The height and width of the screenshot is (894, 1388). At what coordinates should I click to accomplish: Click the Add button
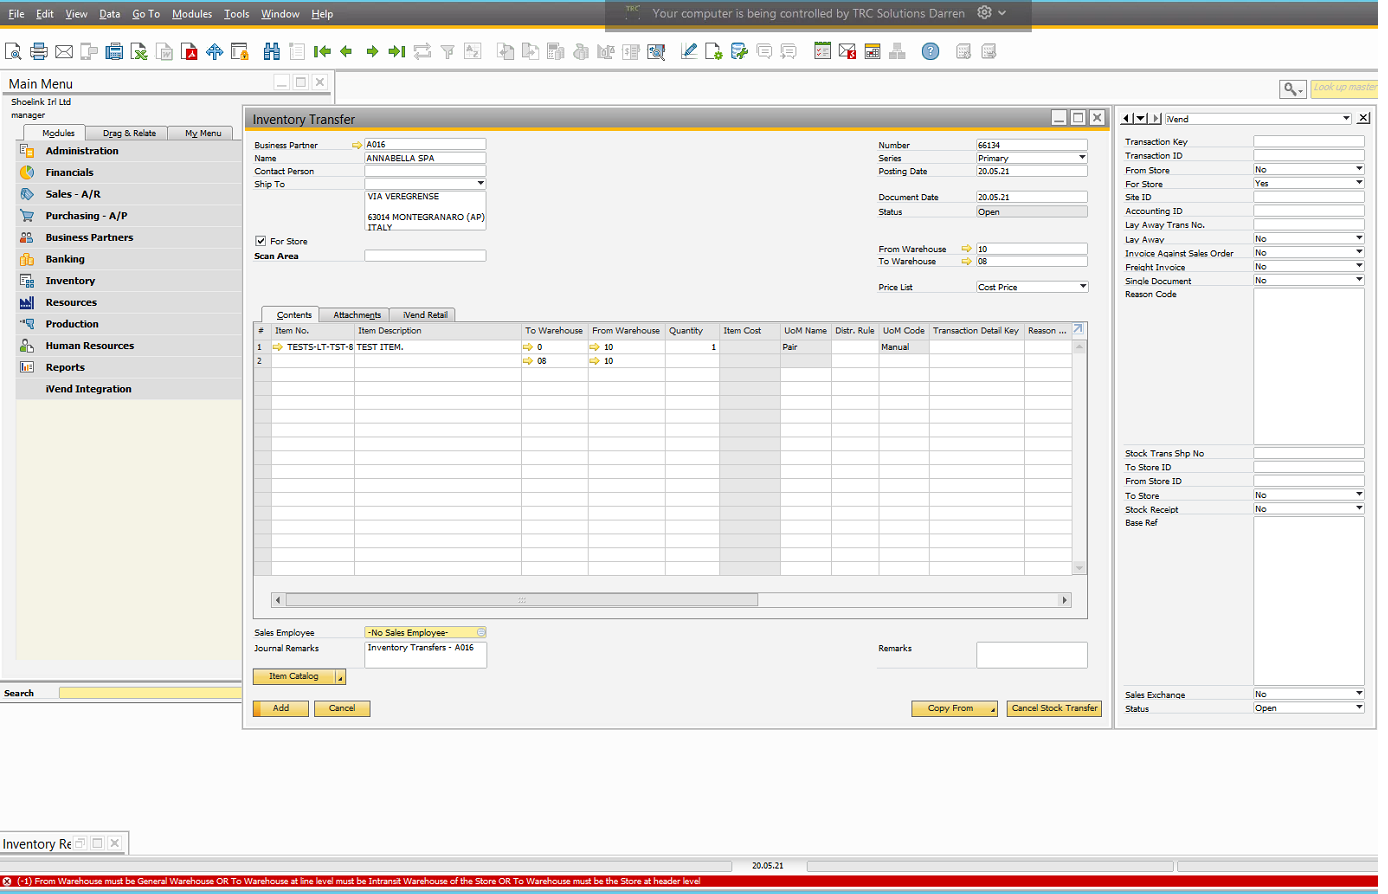[281, 708]
